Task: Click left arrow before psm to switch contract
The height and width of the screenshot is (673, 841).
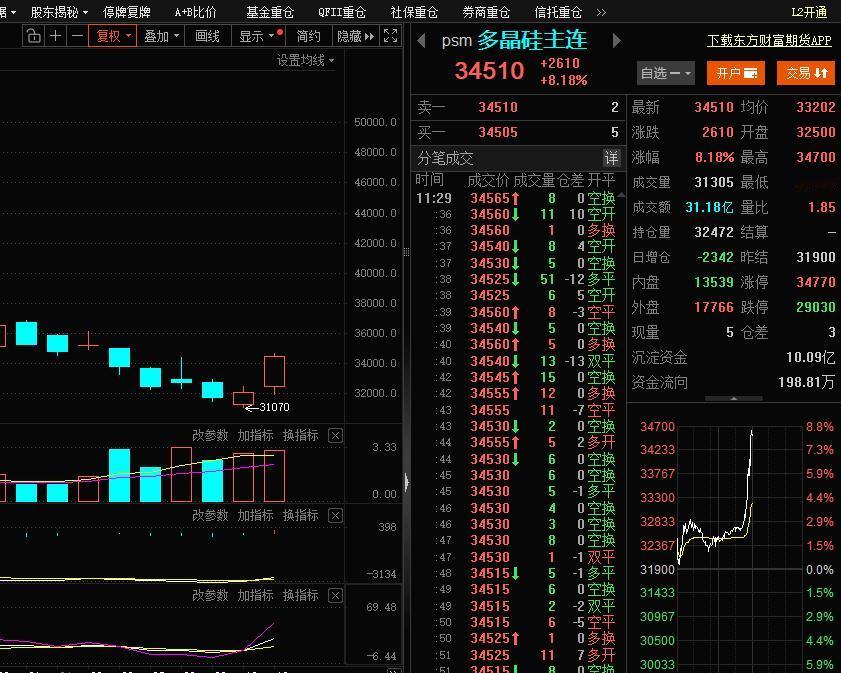Action: coord(423,42)
